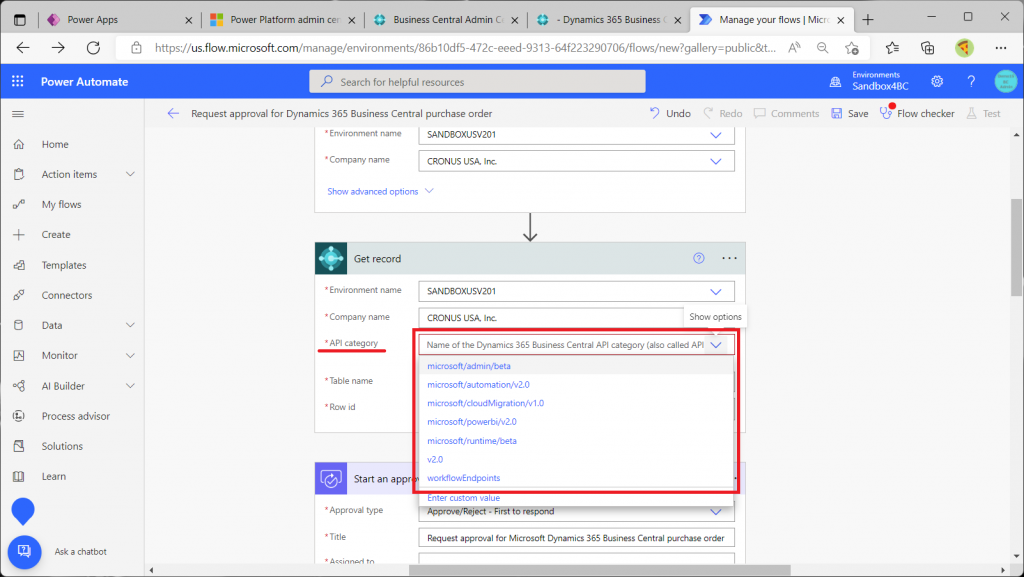Open Solutions in sidebar
Image resolution: width=1024 pixels, height=577 pixels.
(62, 446)
